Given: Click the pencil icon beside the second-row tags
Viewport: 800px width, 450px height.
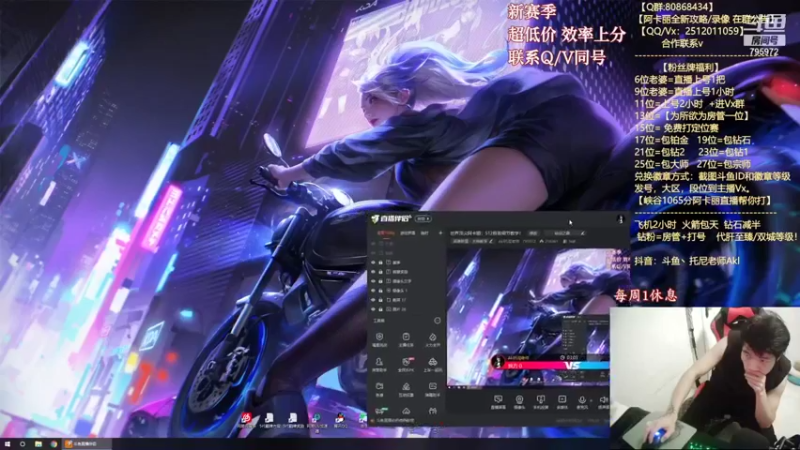Looking at the screenshot, I should 491,241.
